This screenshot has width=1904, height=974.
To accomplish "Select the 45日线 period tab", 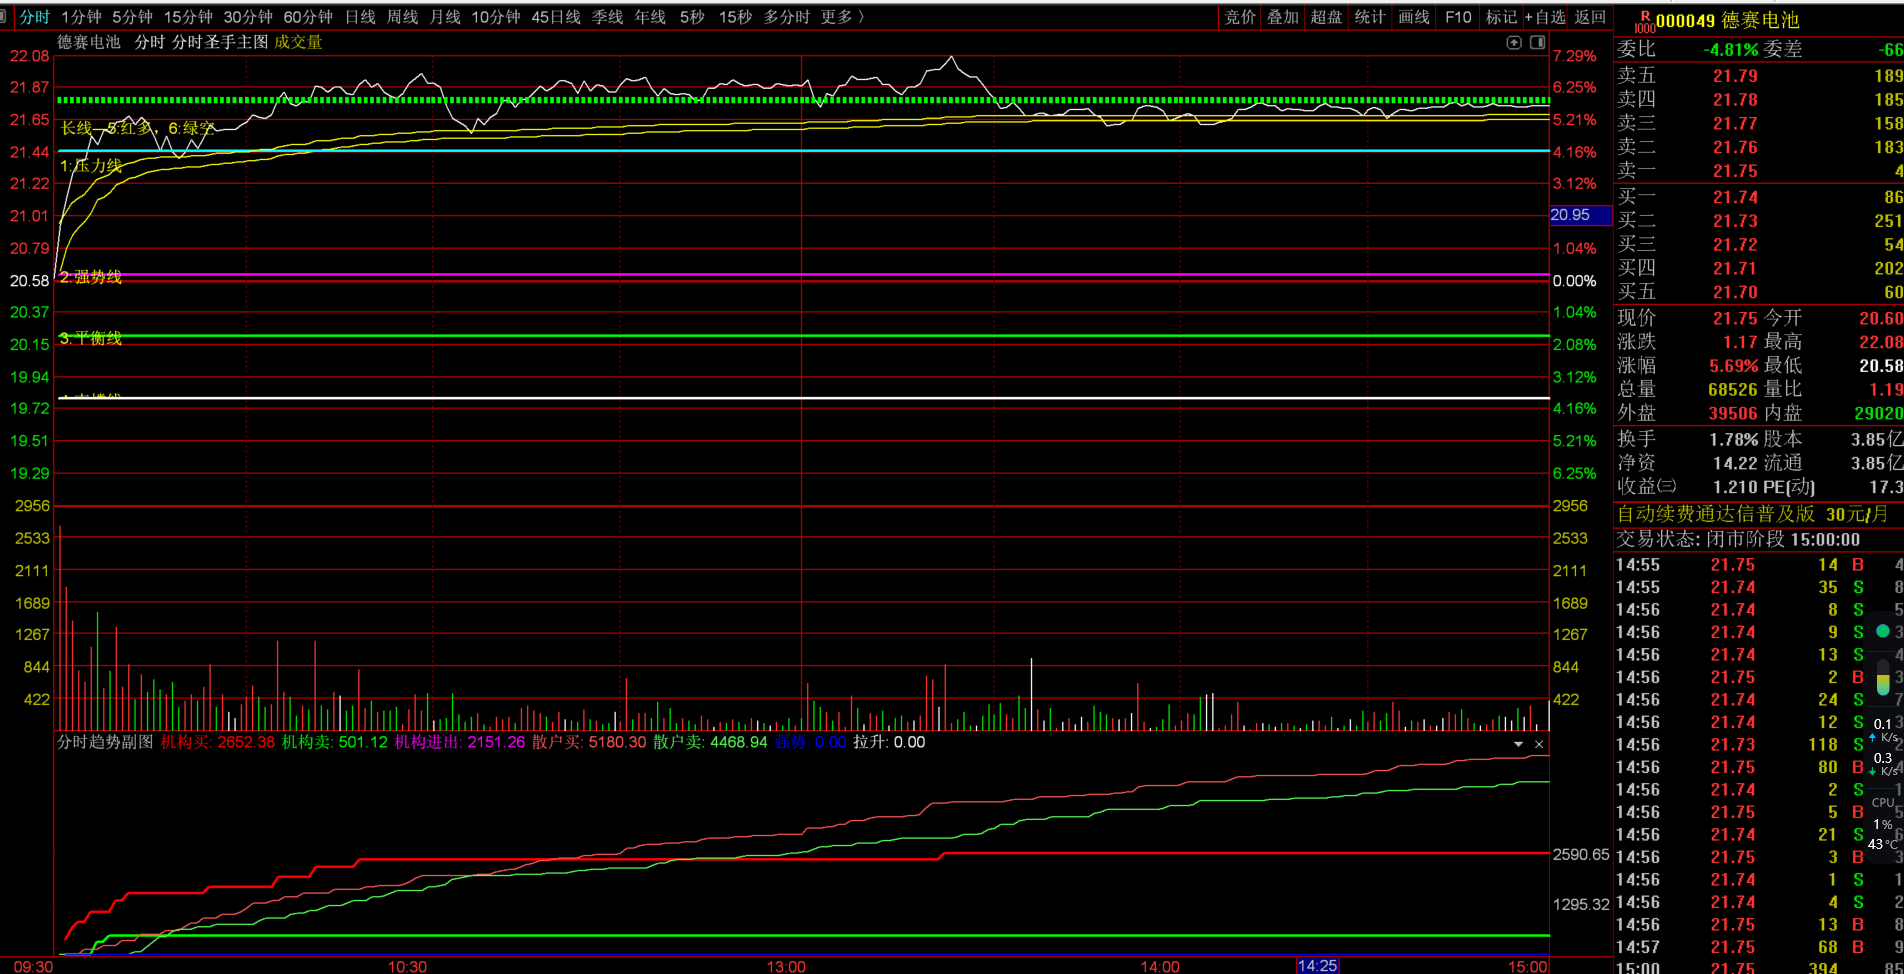I will click(556, 17).
